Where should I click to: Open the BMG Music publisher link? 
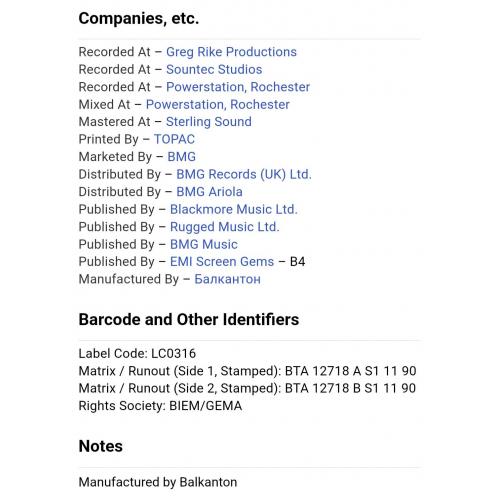204,244
